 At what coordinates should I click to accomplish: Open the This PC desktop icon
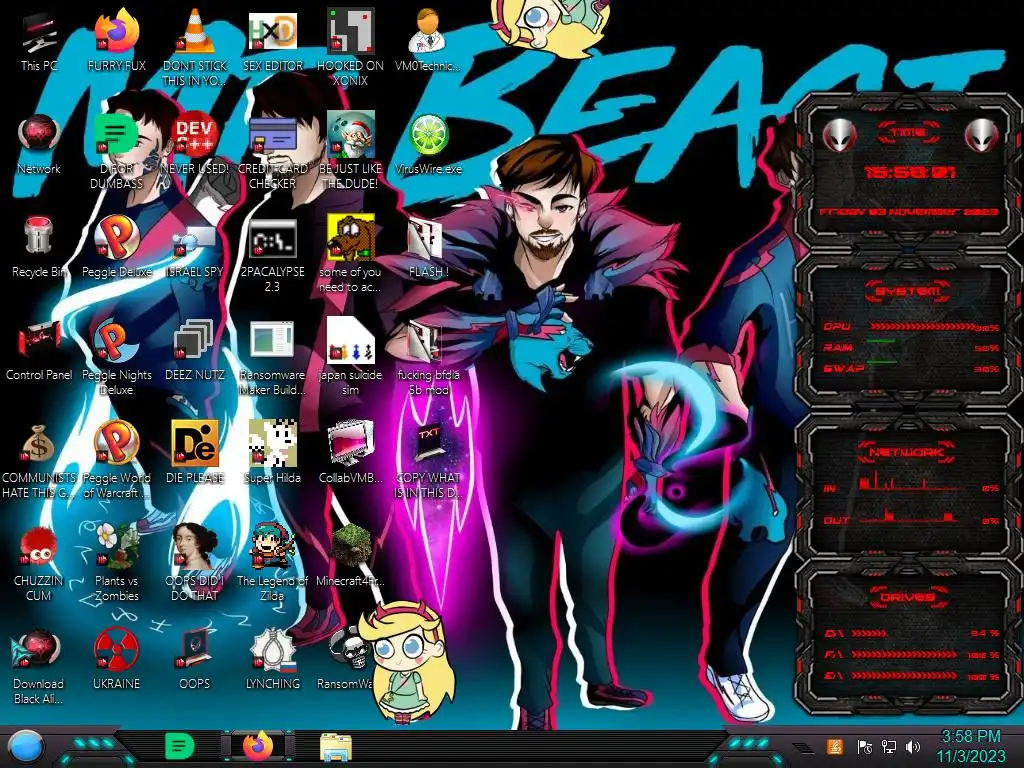[x=39, y=42]
